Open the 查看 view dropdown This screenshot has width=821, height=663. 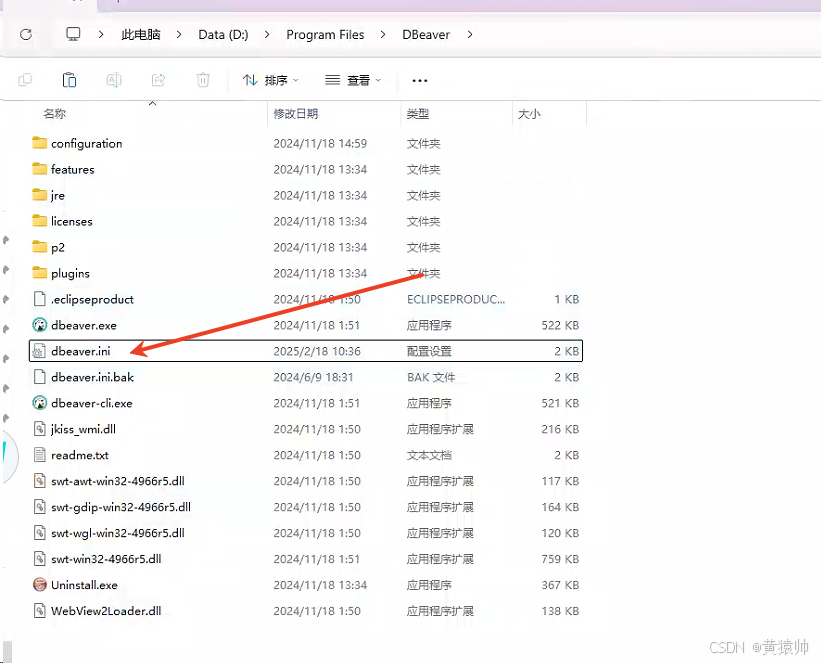coord(352,80)
